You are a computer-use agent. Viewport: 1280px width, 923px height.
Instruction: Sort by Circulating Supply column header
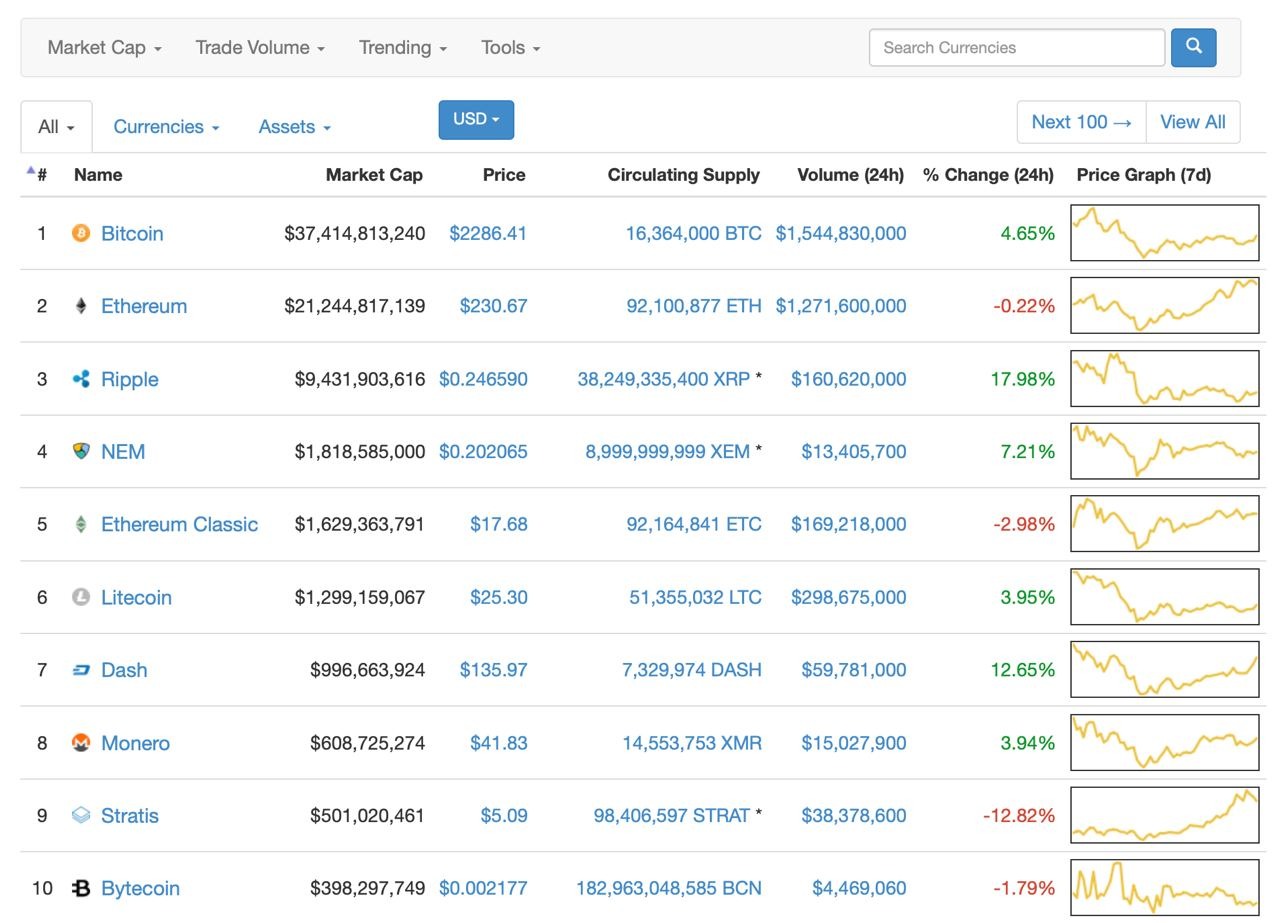point(684,175)
